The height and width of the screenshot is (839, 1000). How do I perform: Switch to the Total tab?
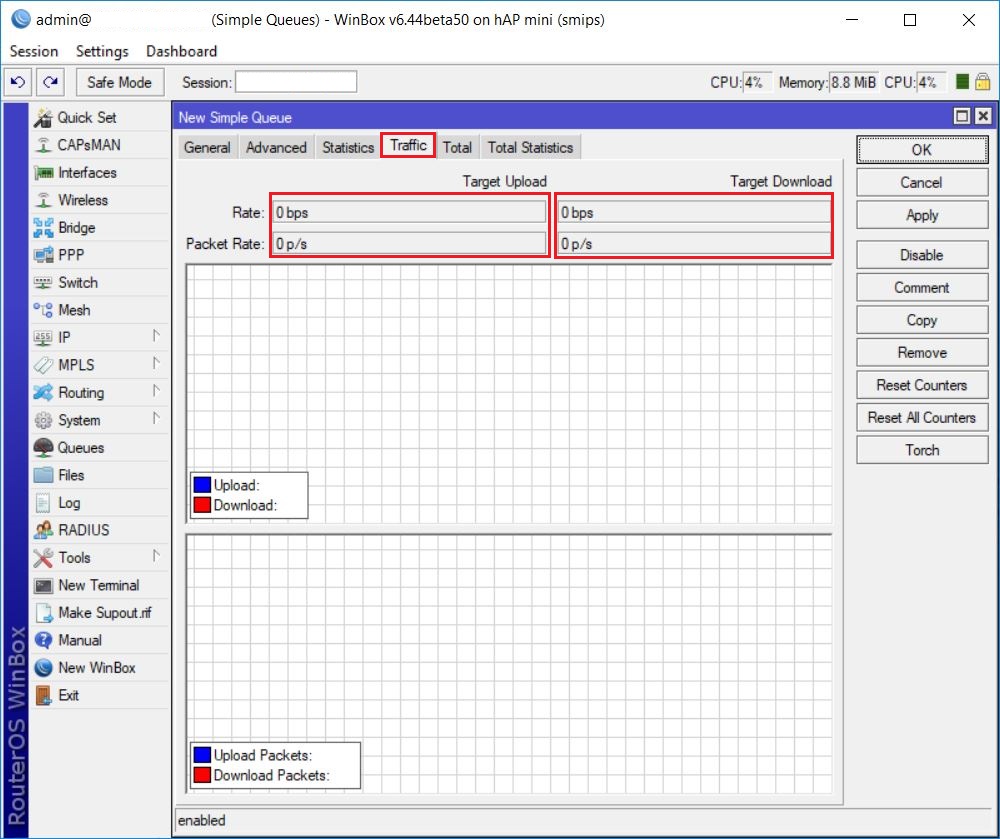[457, 147]
